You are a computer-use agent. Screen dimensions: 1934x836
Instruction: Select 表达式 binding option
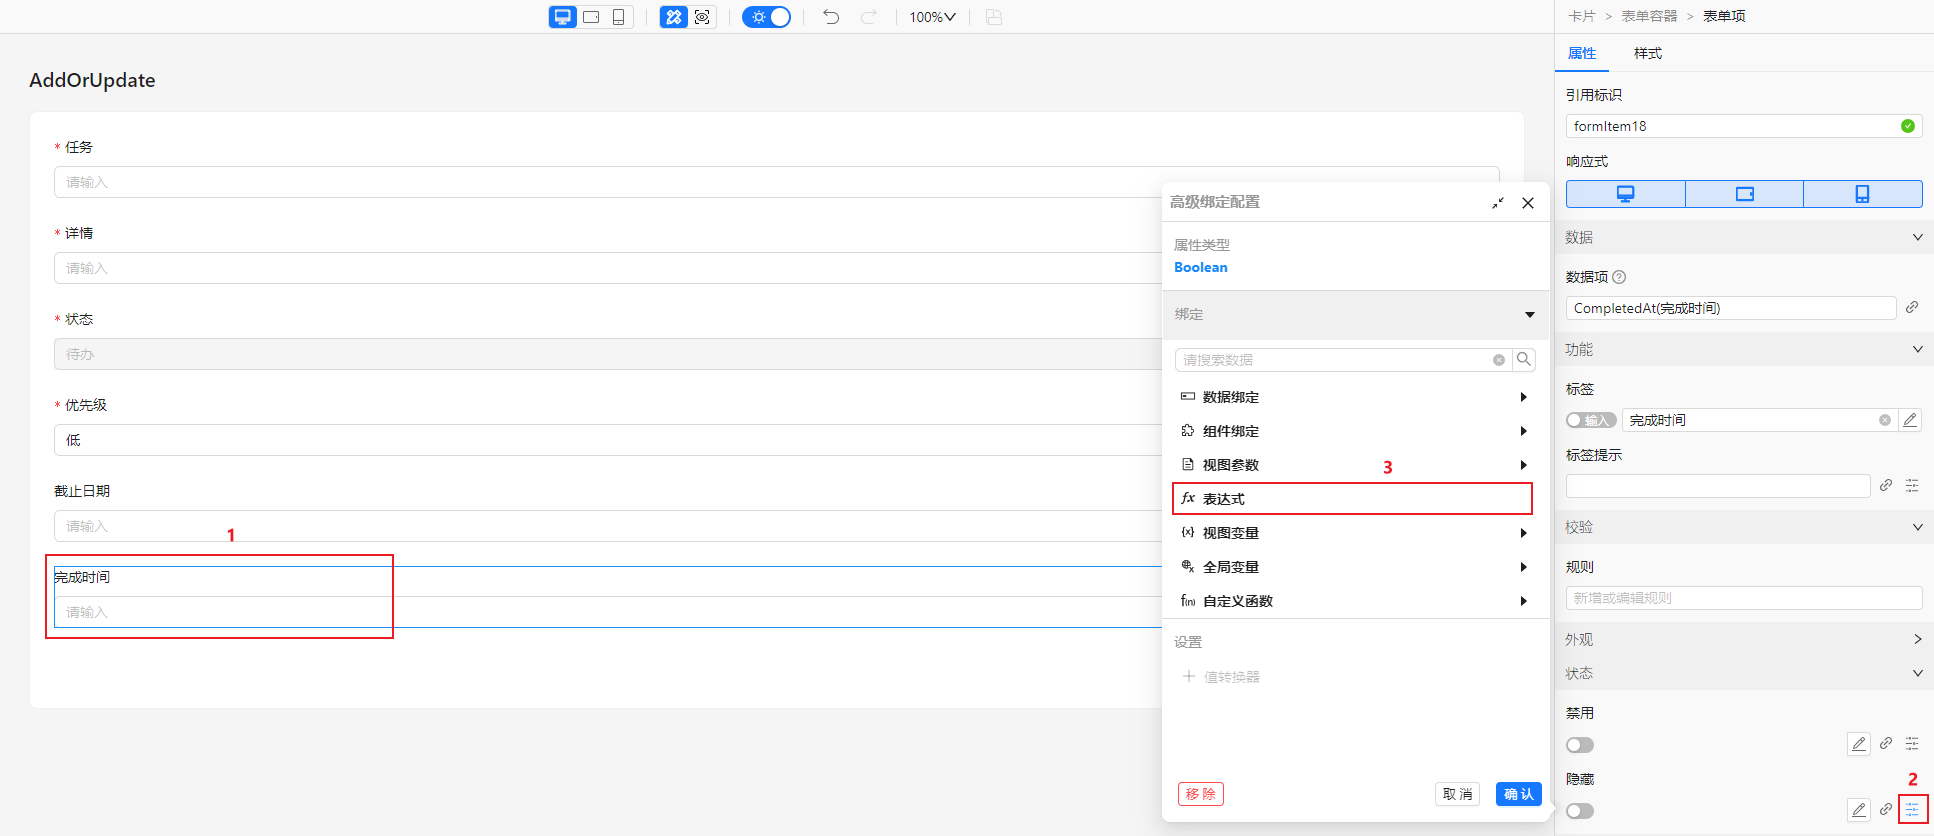click(1352, 499)
